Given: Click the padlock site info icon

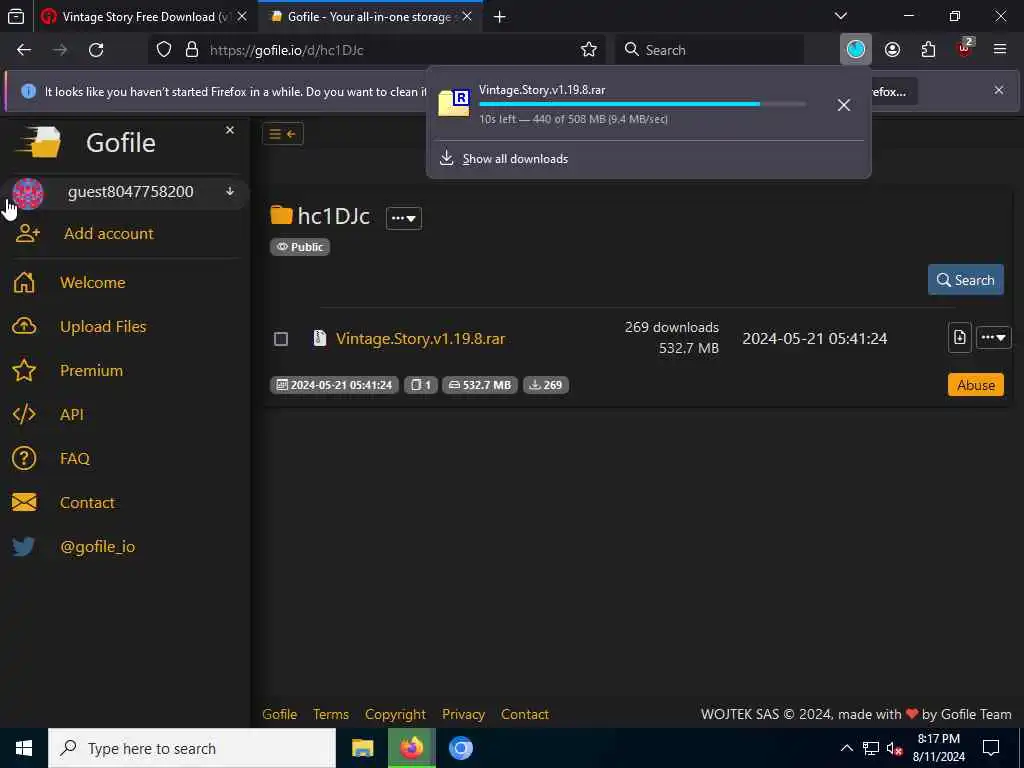Looking at the screenshot, I should pos(191,50).
